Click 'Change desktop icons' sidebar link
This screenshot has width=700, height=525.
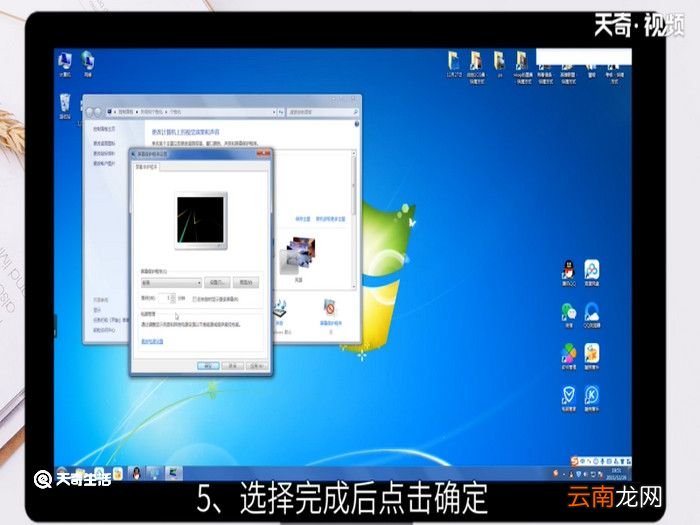(x=104, y=144)
